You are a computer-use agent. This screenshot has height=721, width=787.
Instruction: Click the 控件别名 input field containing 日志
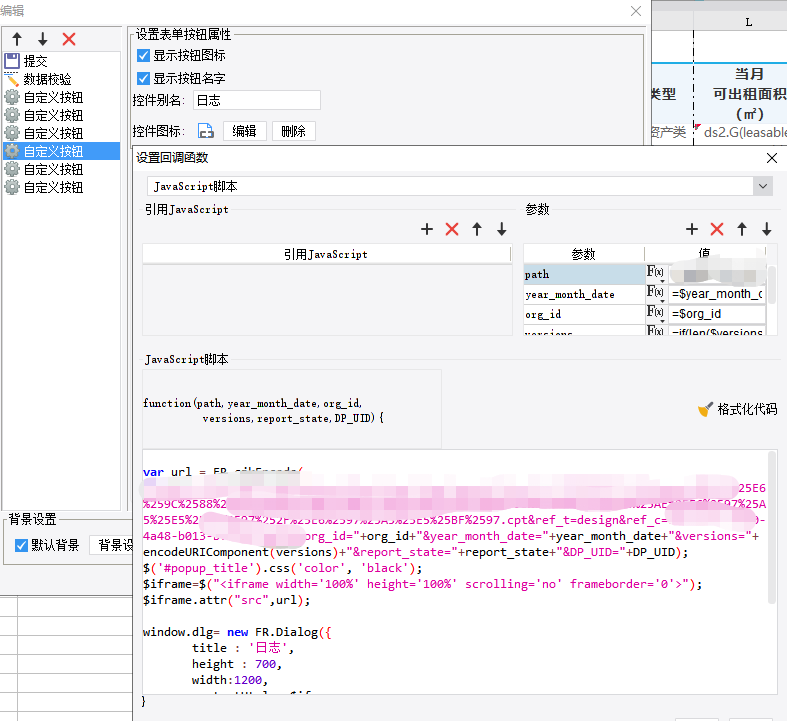[x=256, y=100]
